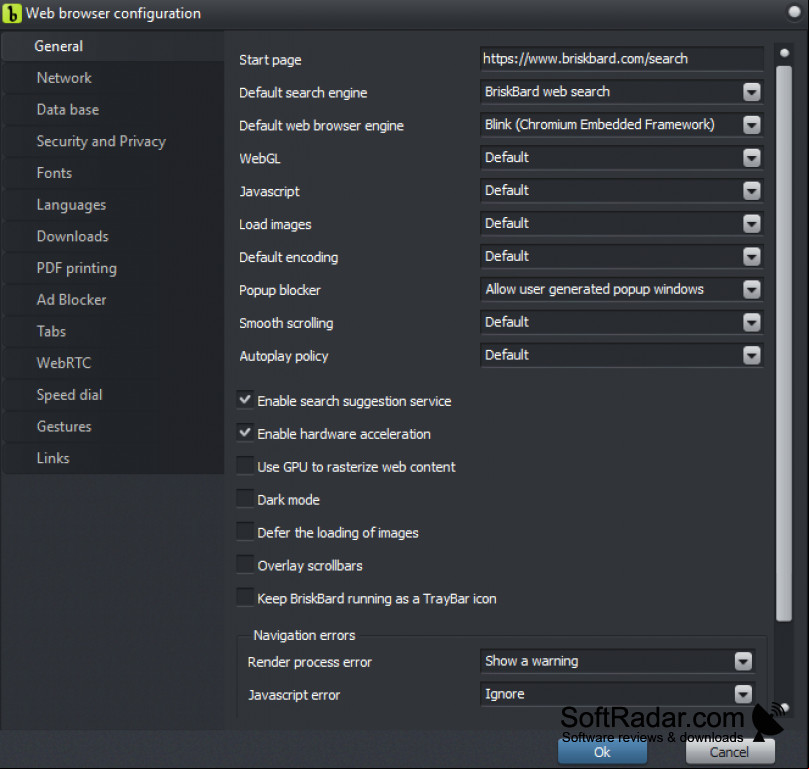Expand Render process error dropdown
Image resolution: width=809 pixels, height=769 pixels.
(618, 661)
